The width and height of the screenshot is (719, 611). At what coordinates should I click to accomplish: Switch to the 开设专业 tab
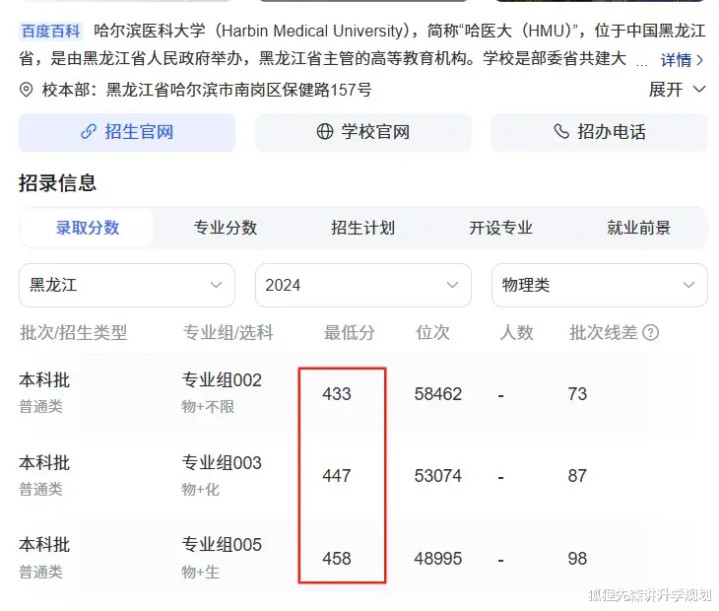(x=501, y=228)
